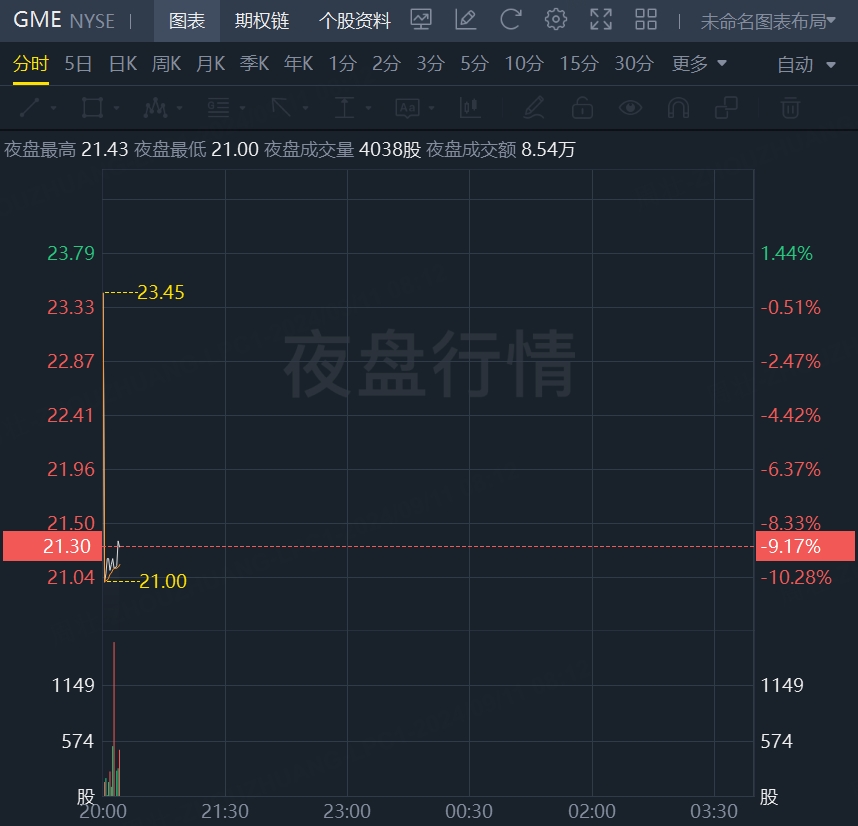Screen dimensions: 858x826
Task: Select the 15分 timeframe
Action: 579,64
